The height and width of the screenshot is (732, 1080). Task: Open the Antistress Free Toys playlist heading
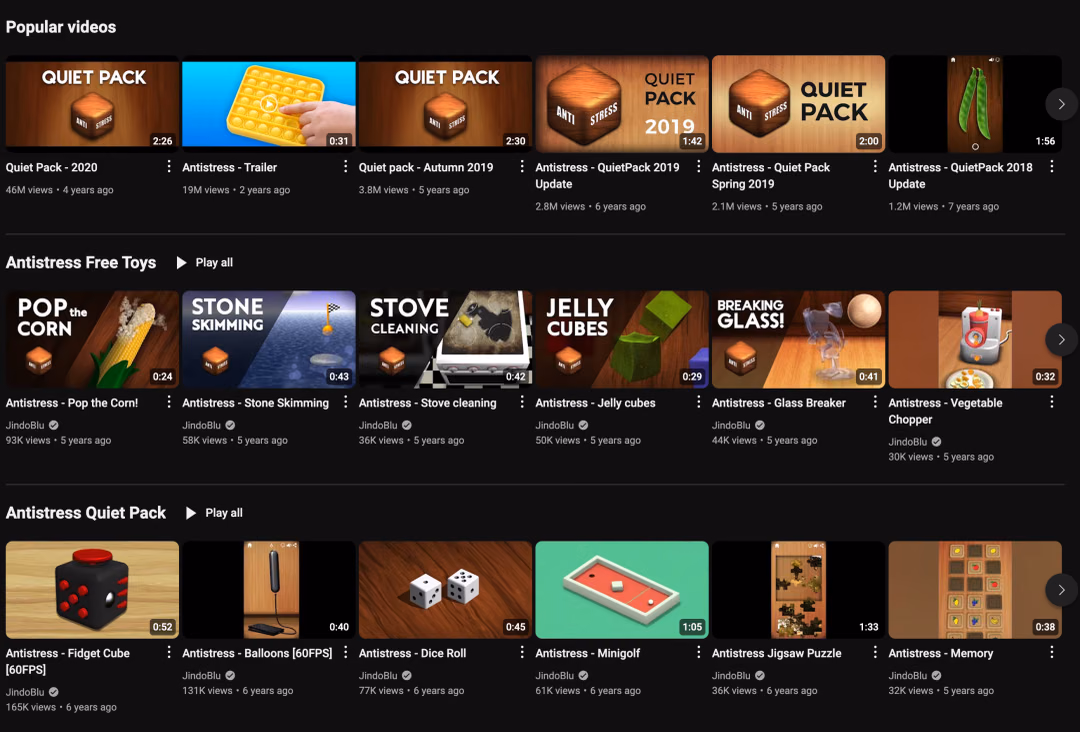pos(81,262)
